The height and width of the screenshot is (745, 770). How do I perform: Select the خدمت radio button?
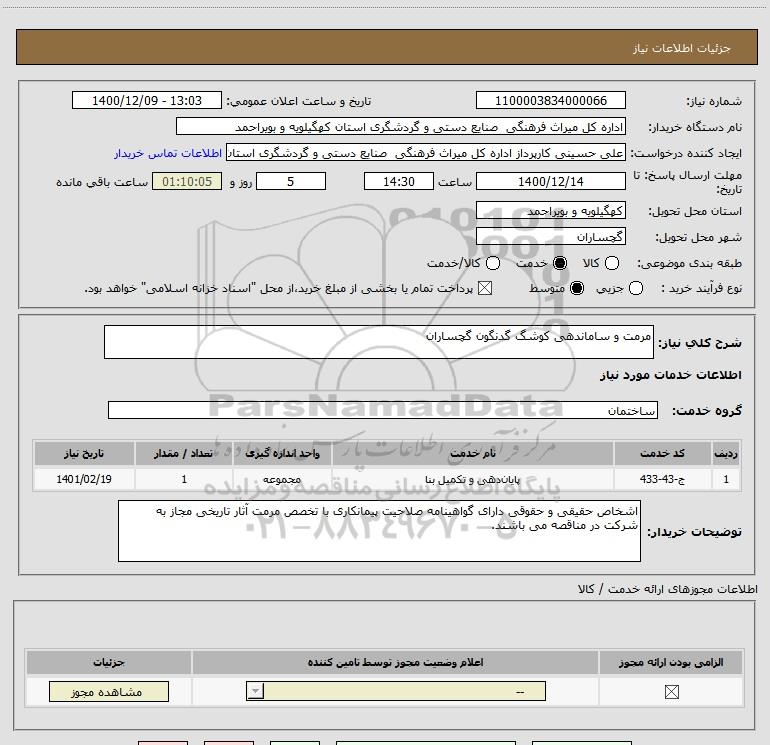tap(559, 263)
